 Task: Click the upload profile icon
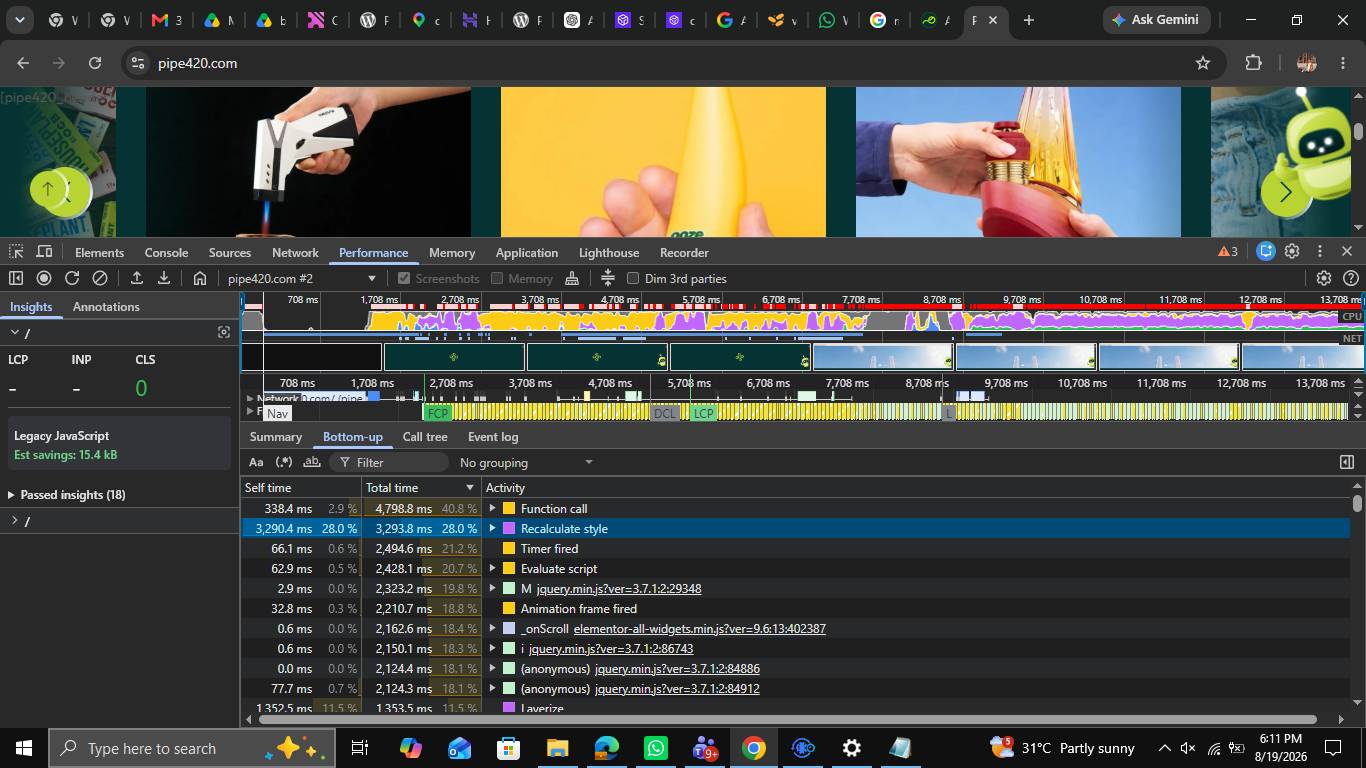[137, 278]
